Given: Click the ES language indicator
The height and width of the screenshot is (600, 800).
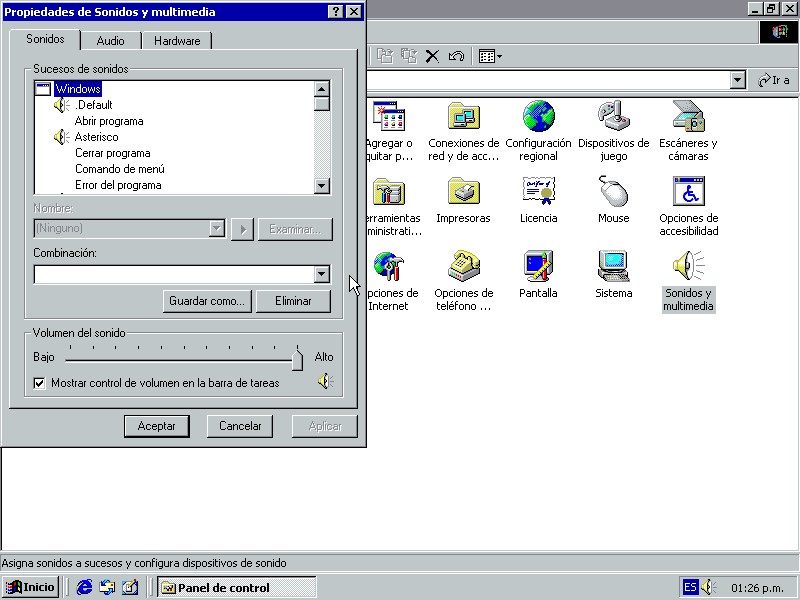Looking at the screenshot, I should [x=690, y=587].
